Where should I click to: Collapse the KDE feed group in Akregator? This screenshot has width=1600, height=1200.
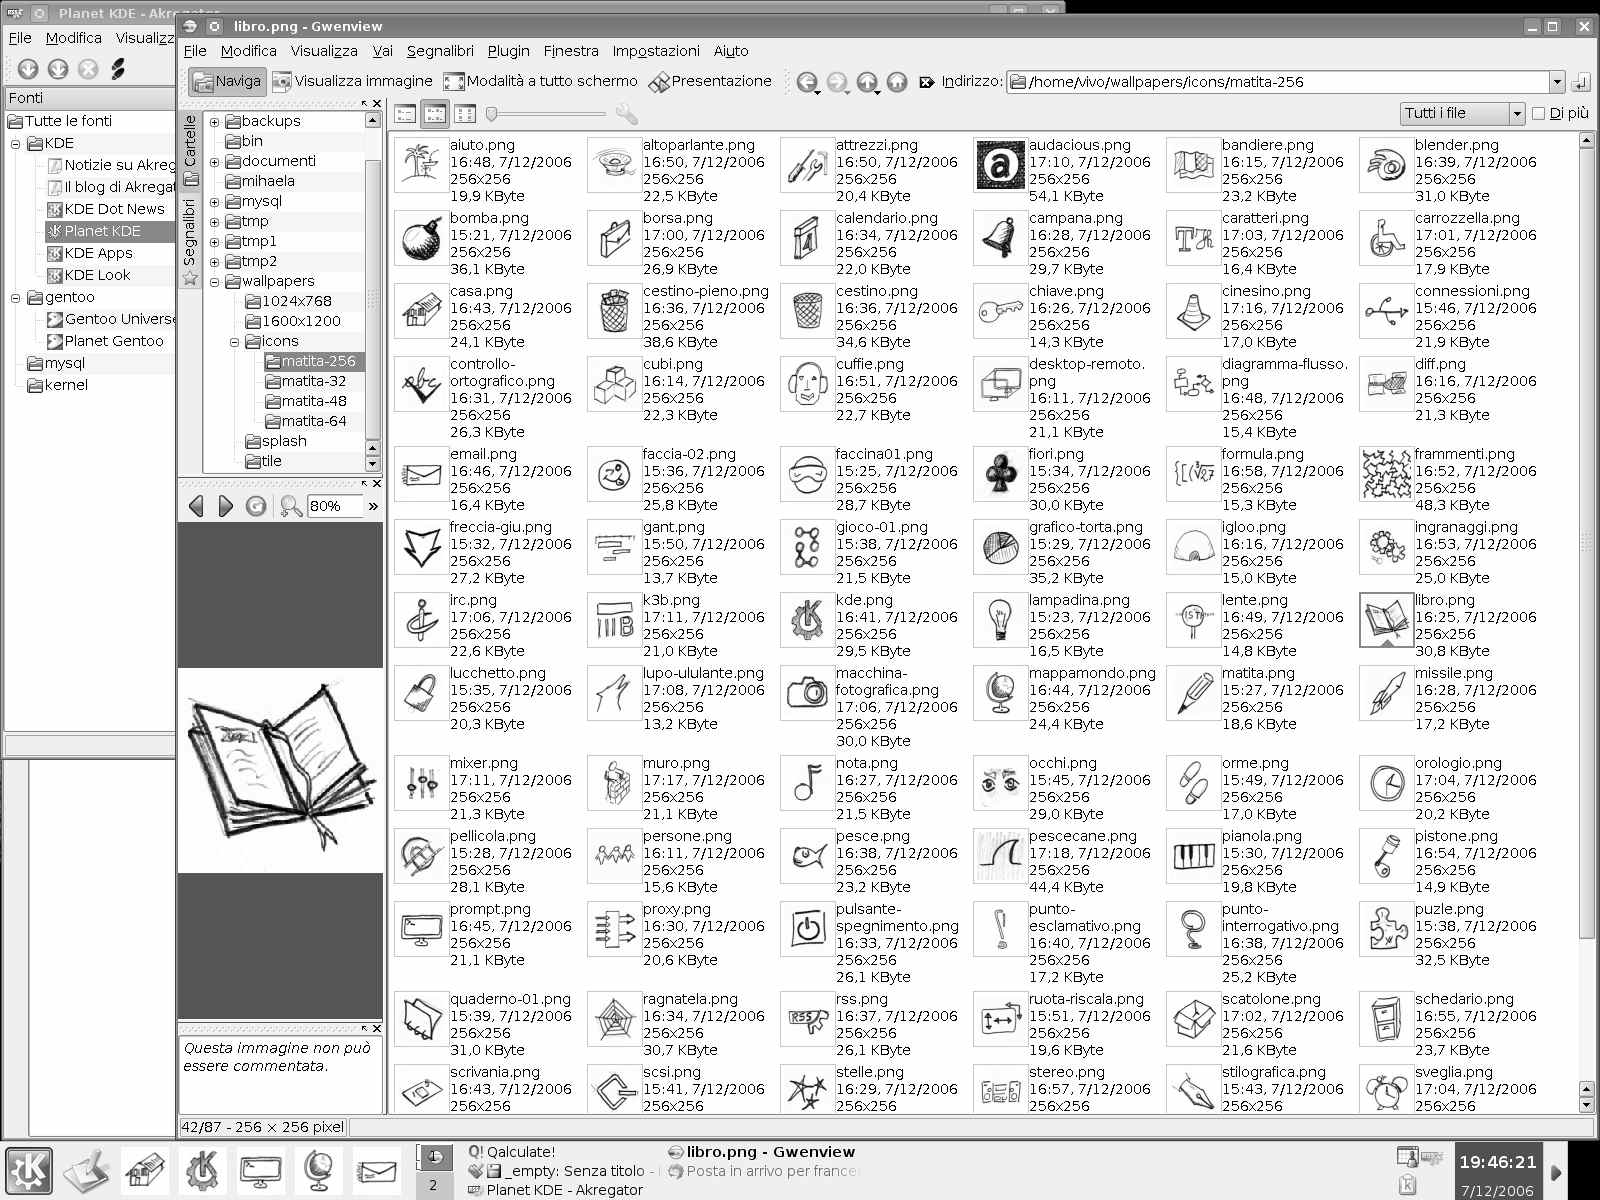click(15, 144)
